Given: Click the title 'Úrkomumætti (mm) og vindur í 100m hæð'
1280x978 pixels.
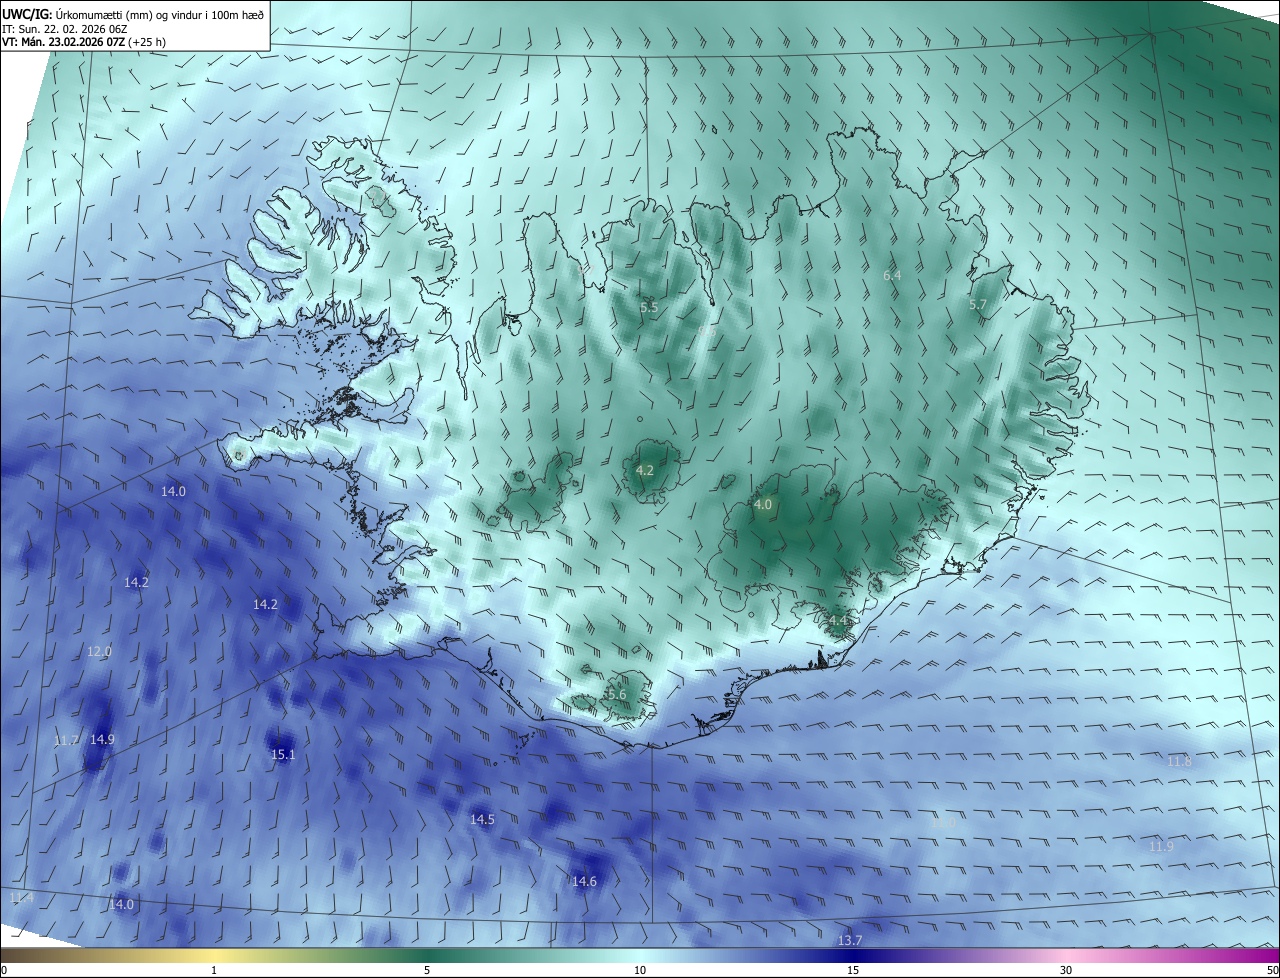Looking at the screenshot, I should [x=158, y=14].
